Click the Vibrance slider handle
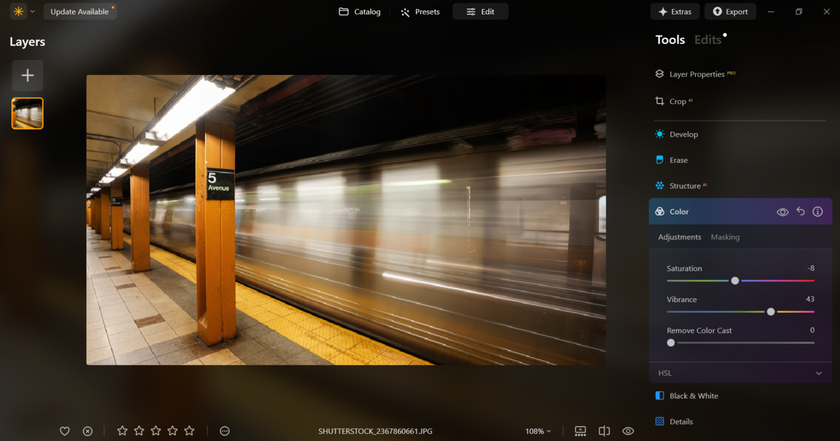The width and height of the screenshot is (840, 441). coord(771,312)
